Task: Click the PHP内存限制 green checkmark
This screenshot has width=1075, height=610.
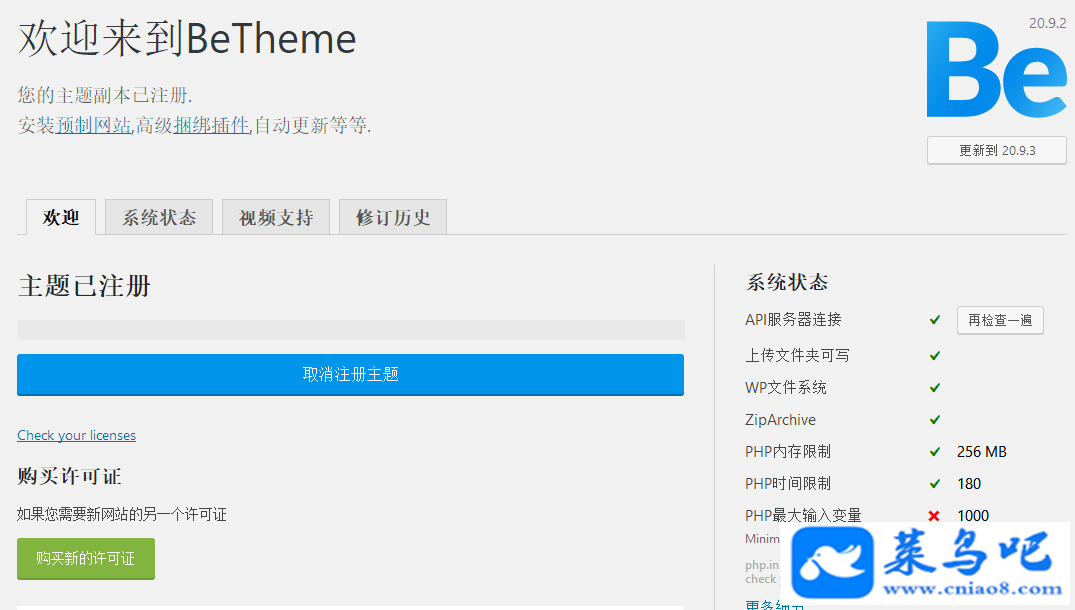Action: (934, 452)
